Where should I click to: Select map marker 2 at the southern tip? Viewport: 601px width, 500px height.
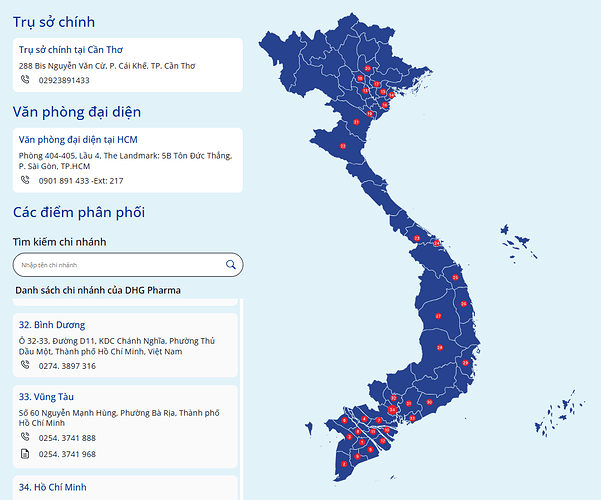point(344,464)
